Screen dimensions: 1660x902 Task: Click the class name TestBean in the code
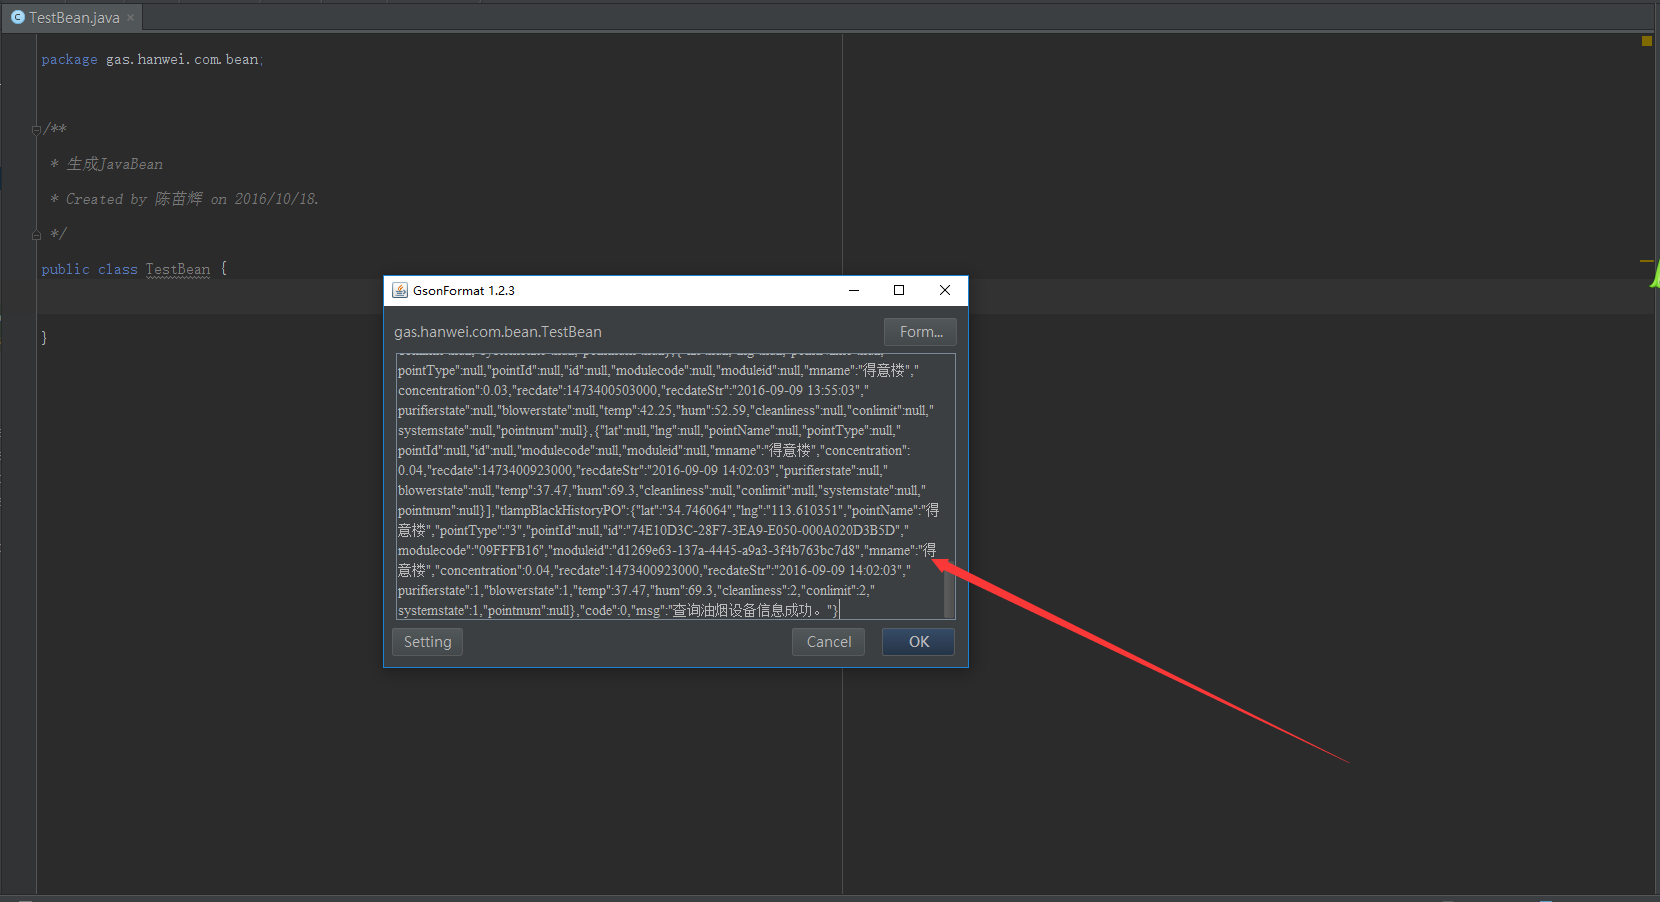tap(178, 269)
